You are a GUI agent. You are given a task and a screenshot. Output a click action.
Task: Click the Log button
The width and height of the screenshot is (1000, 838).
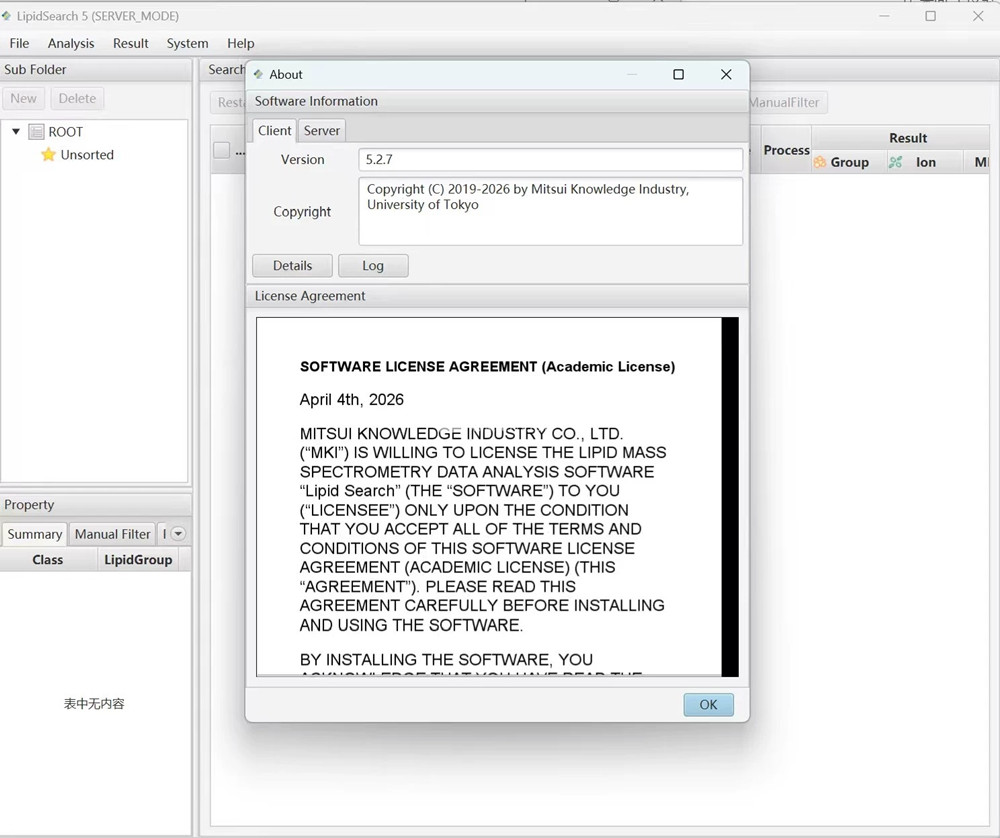373,265
